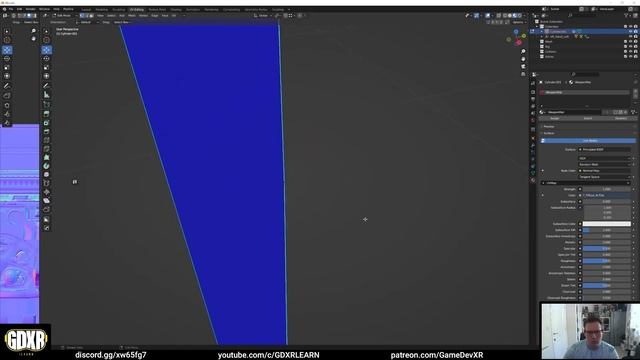Select the Extrude Region tool
Viewport: 640px width, 360px height.
[47, 114]
